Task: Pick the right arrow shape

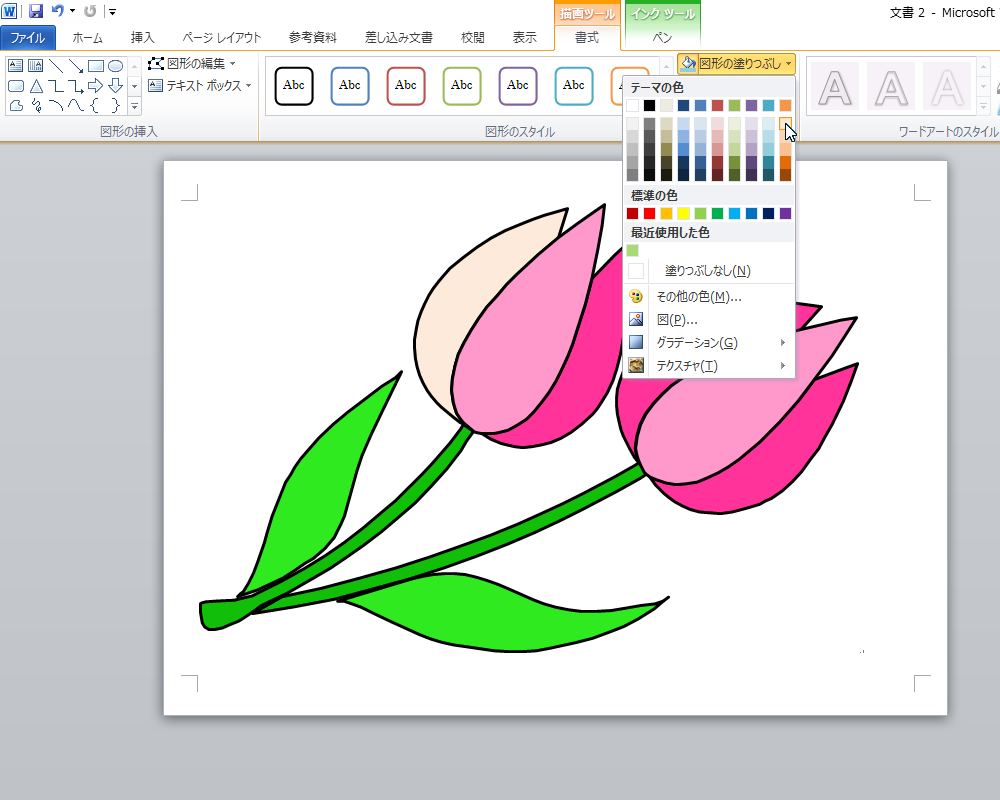Action: click(96, 86)
